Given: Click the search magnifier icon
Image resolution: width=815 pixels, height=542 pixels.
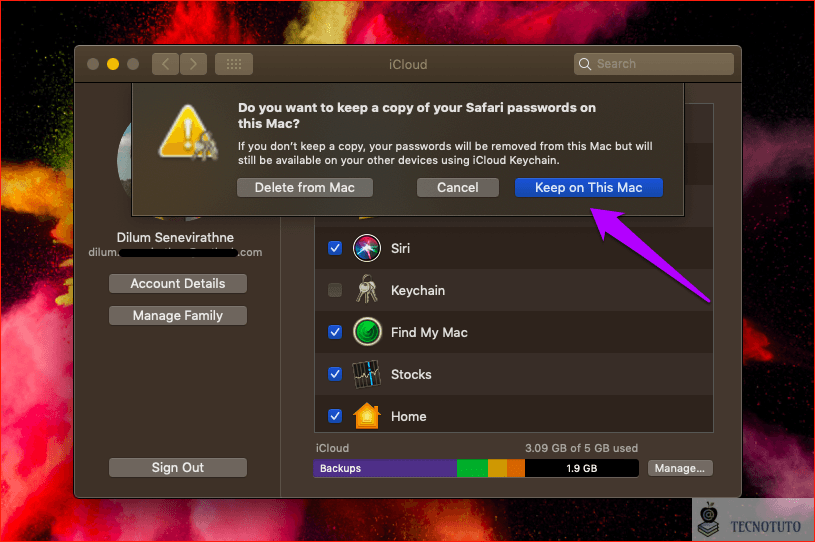Looking at the screenshot, I should tap(585, 64).
